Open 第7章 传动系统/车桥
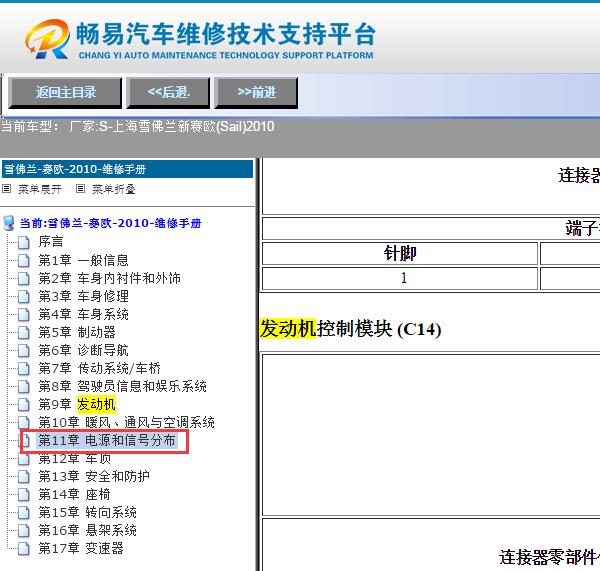Viewport: 600px width, 571px height. [x=99, y=368]
